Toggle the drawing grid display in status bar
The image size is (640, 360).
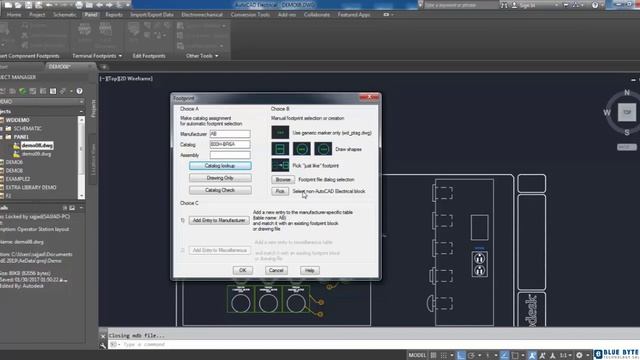[433, 355]
